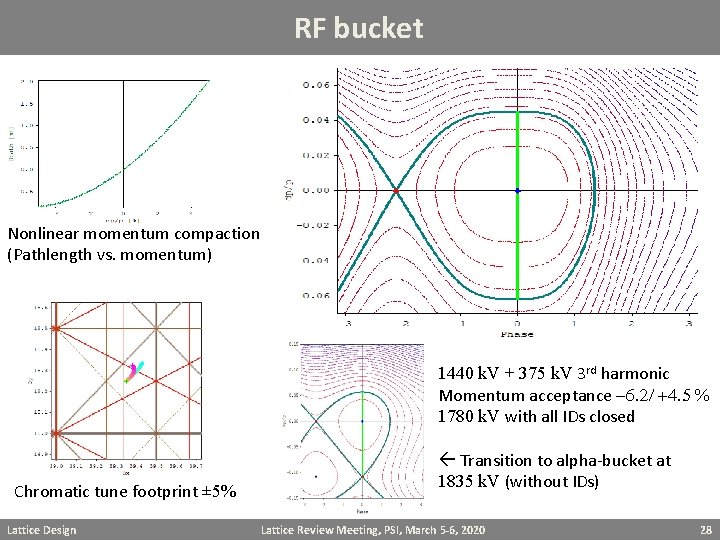
Task: Click the colored tune footprint marker
Action: (x=134, y=372)
